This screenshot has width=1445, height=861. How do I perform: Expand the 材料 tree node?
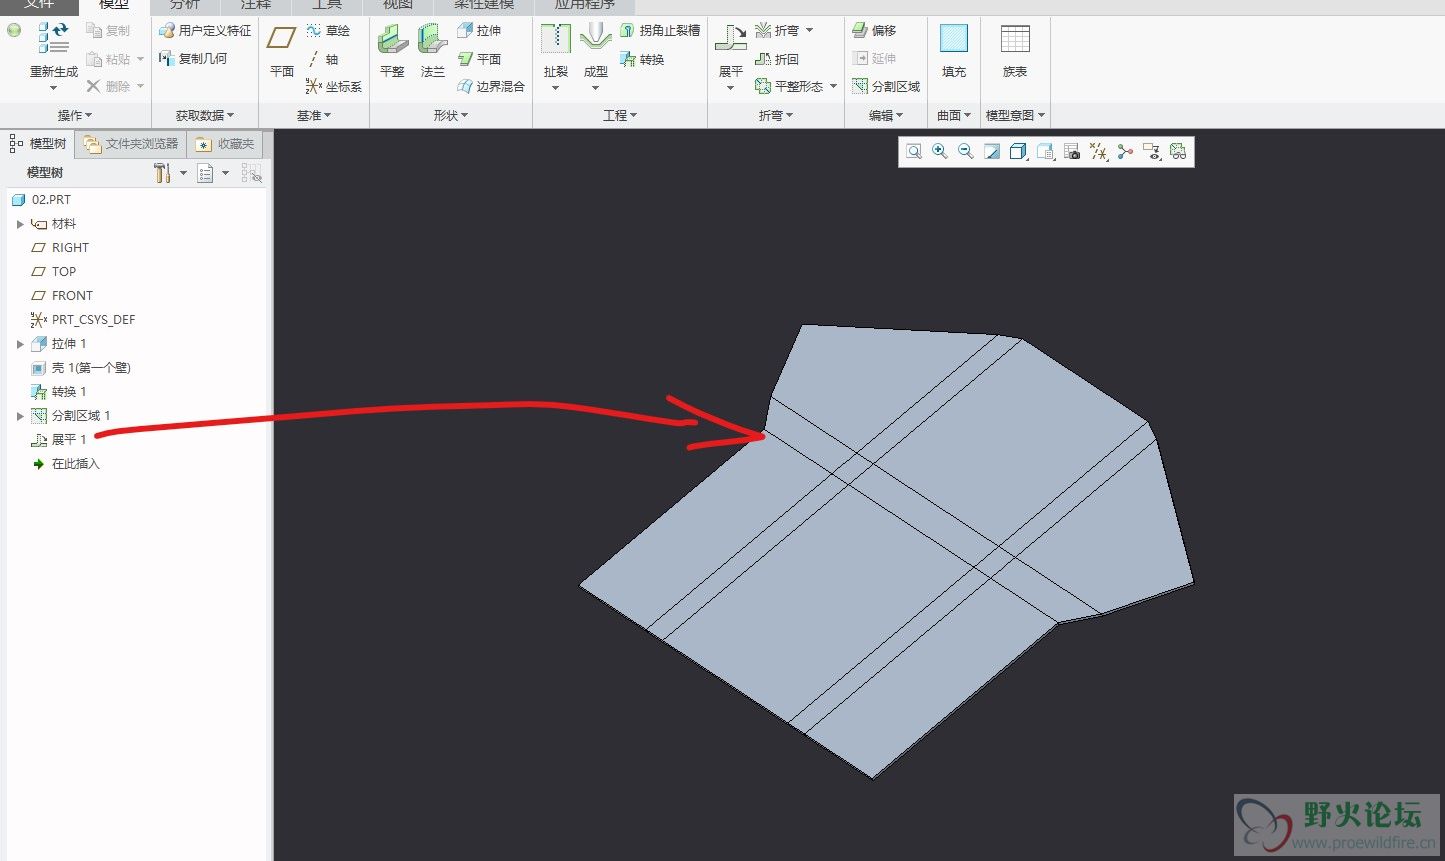[20, 224]
